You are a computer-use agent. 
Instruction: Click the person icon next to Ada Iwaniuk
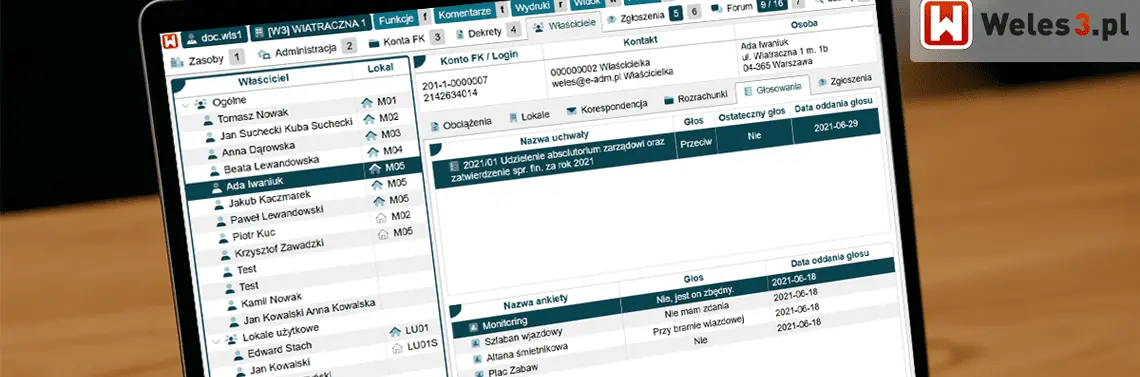click(217, 187)
